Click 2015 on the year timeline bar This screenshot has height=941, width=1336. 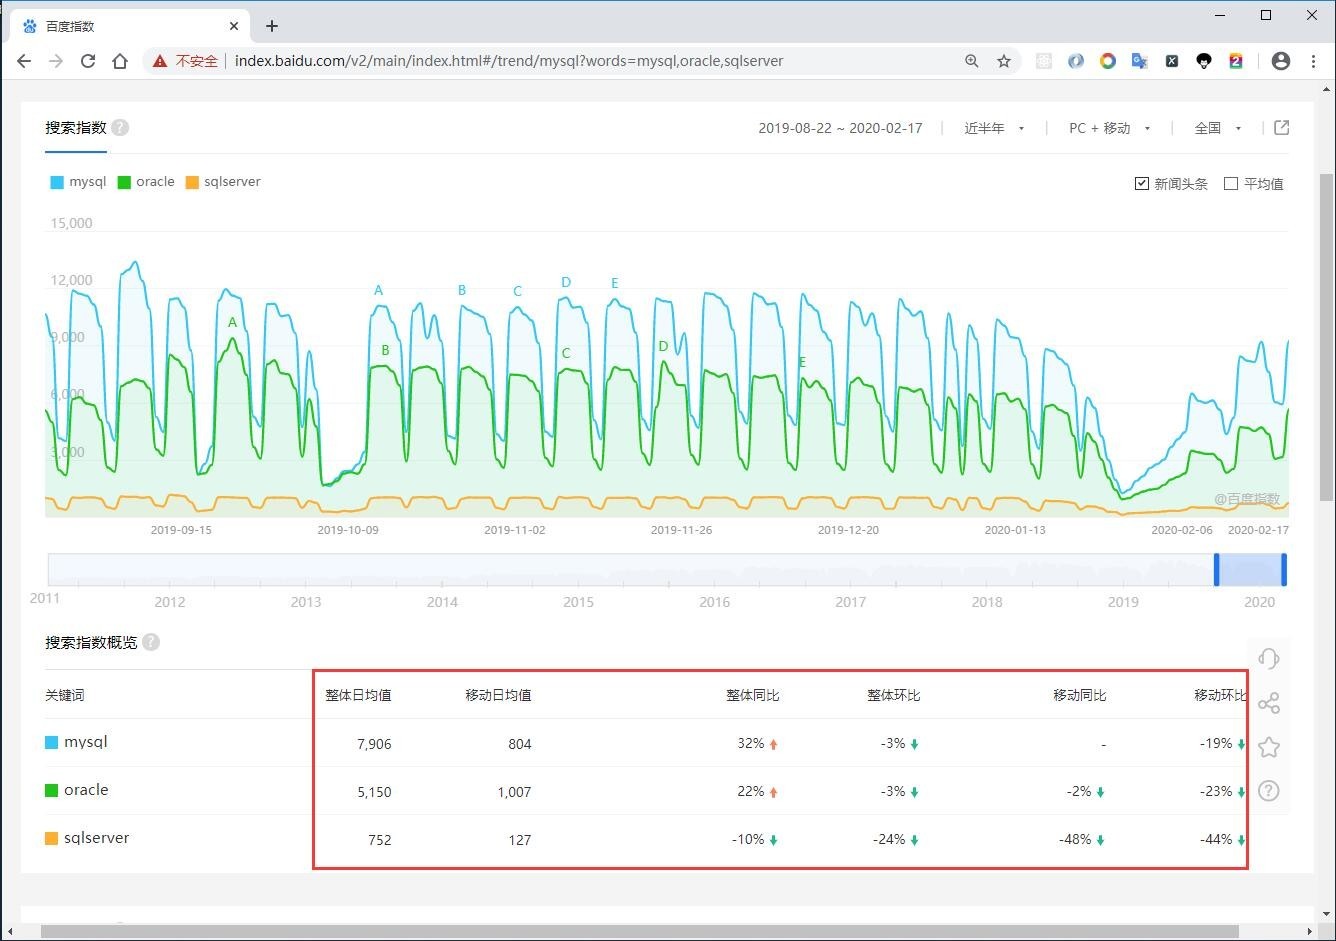pyautogui.click(x=578, y=602)
